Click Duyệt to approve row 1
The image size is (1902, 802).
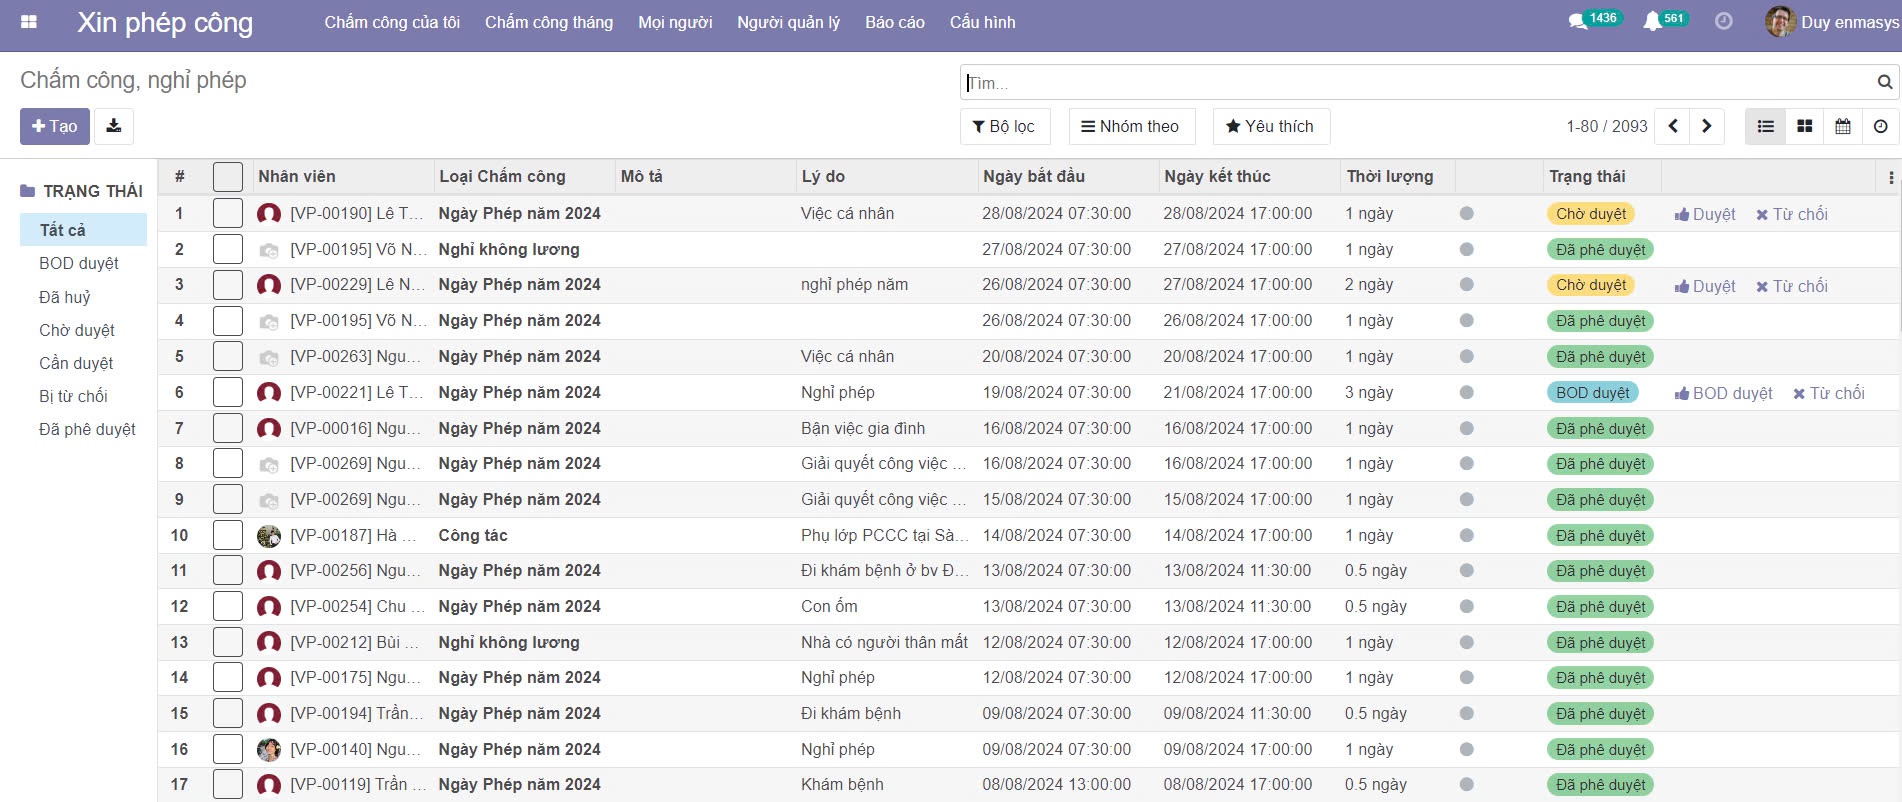tap(1705, 214)
